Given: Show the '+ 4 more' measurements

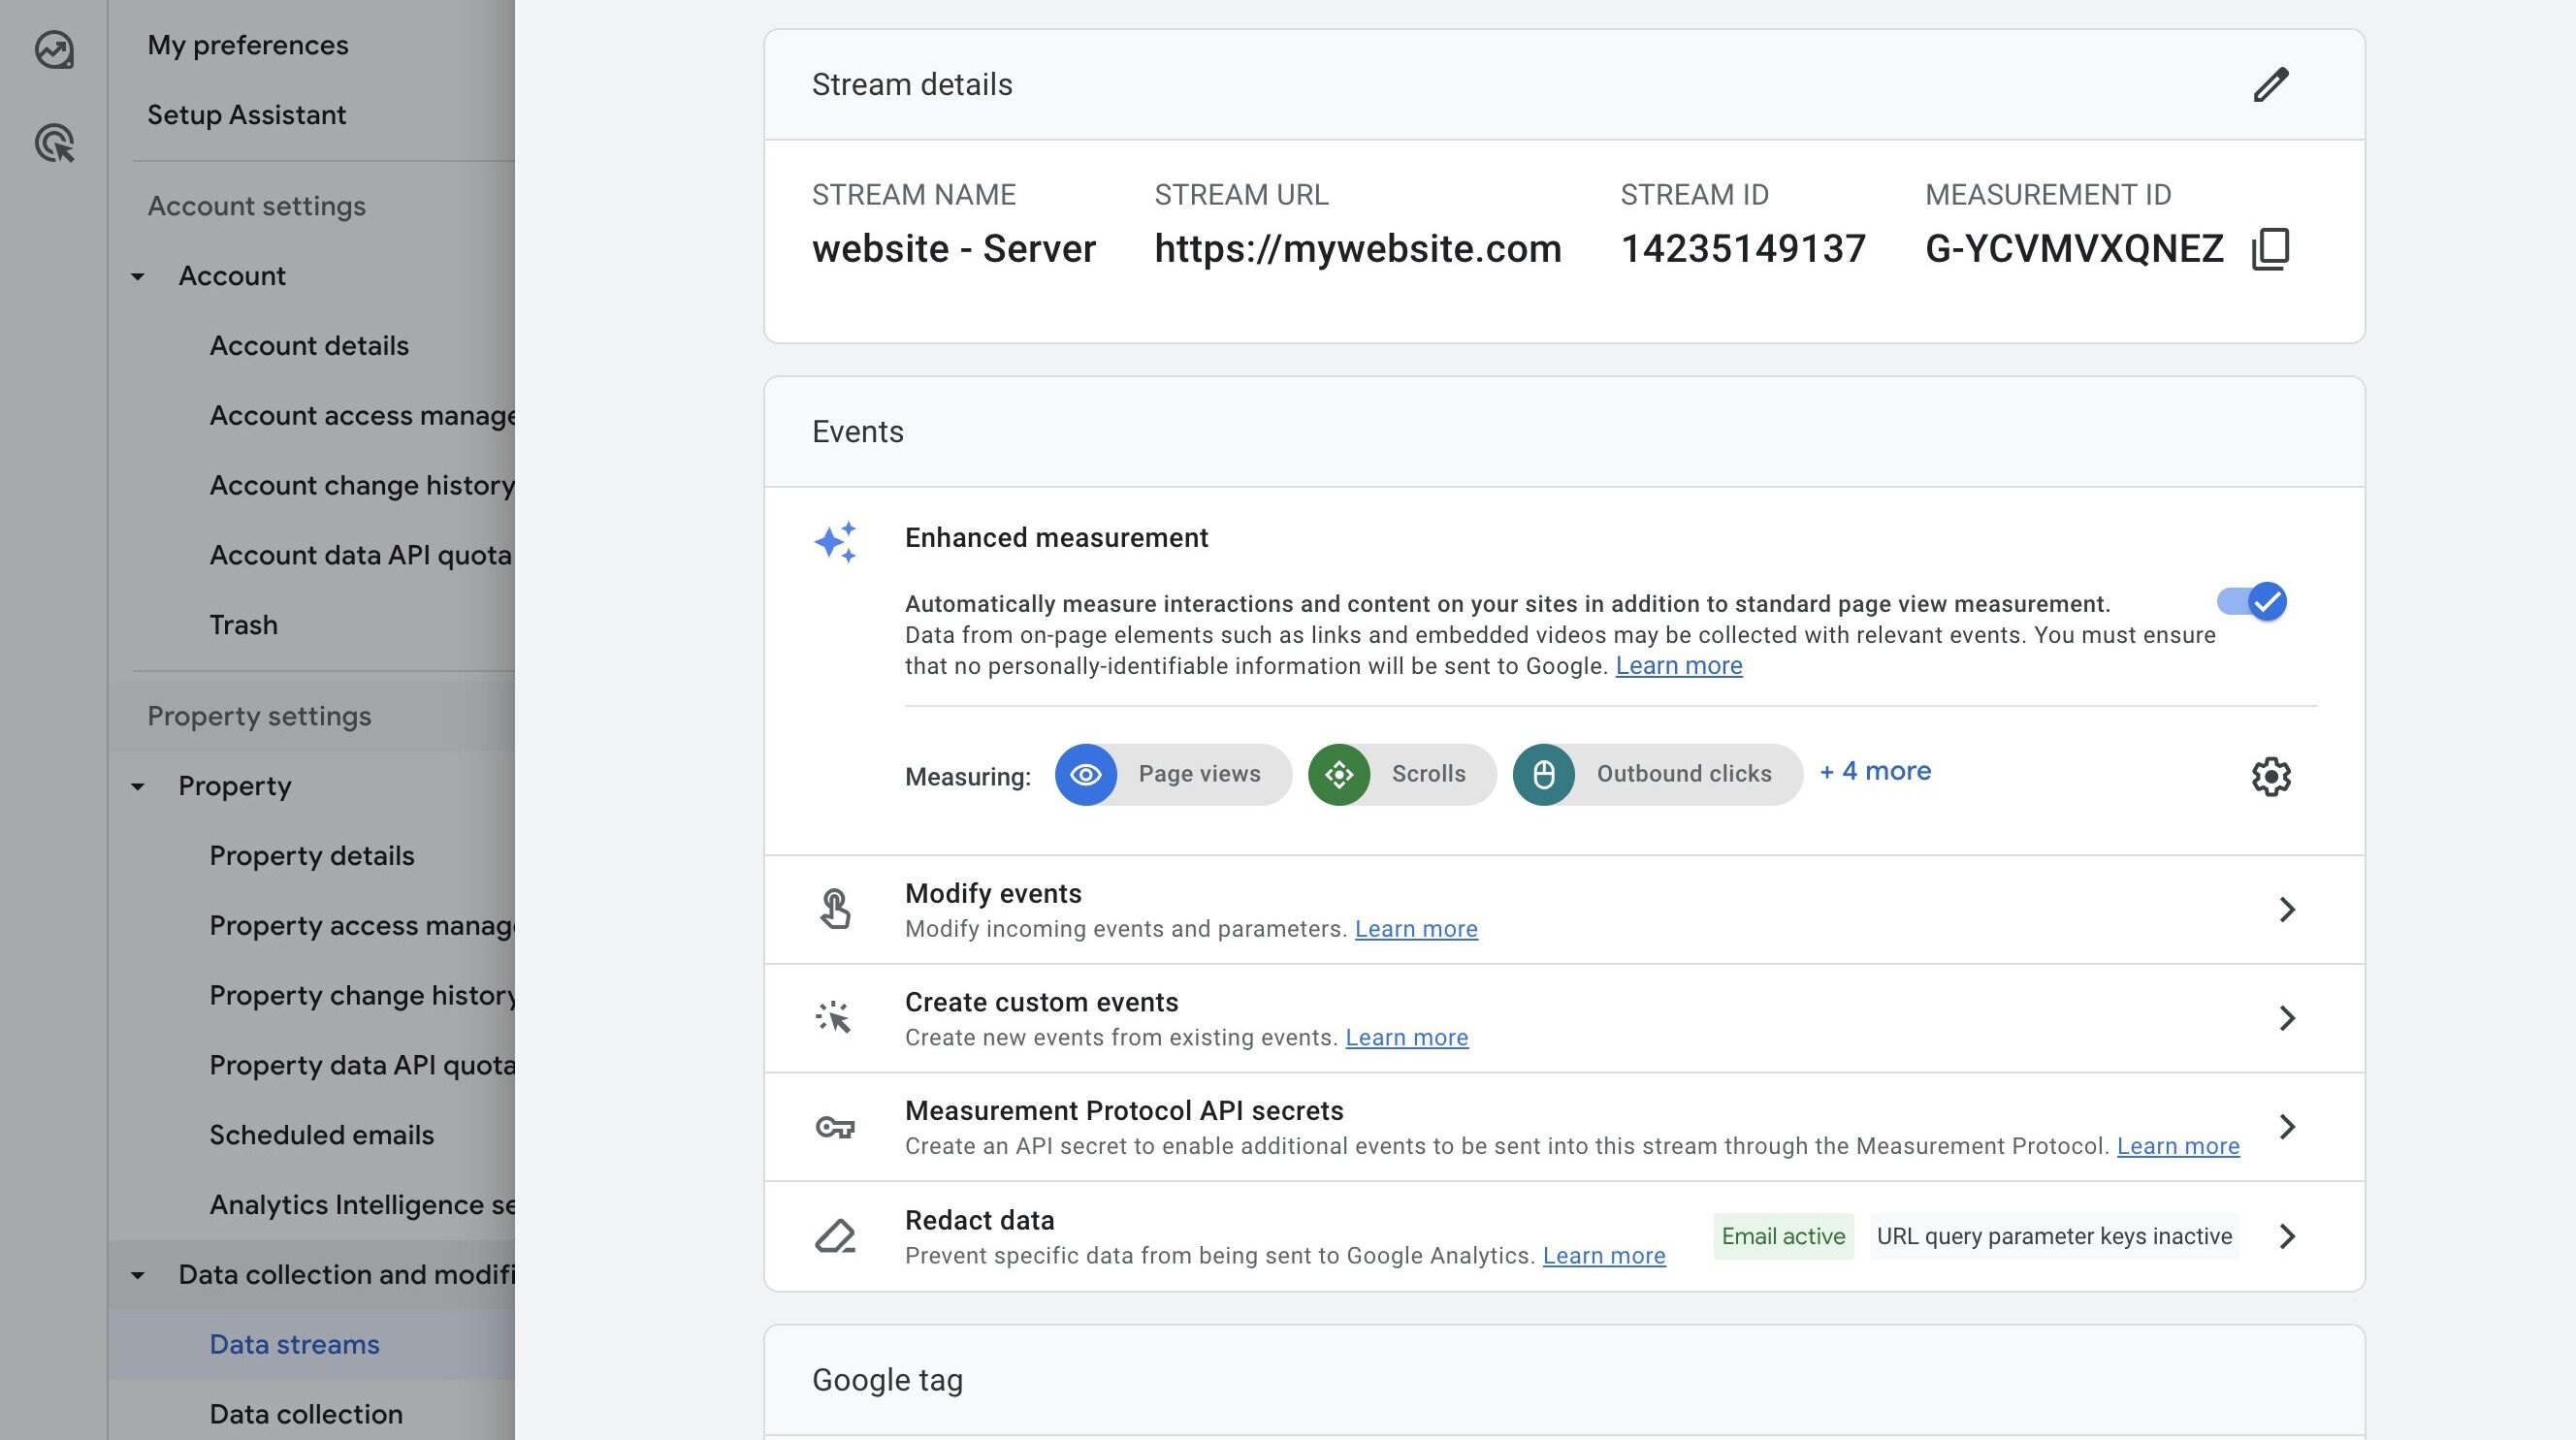Looking at the screenshot, I should 1875,772.
